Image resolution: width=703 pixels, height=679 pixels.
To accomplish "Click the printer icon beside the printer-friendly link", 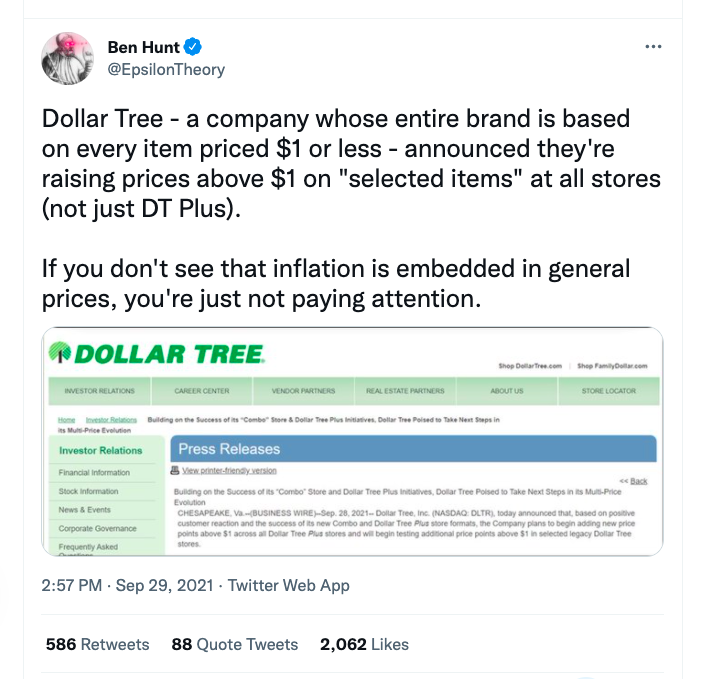I will pos(175,470).
